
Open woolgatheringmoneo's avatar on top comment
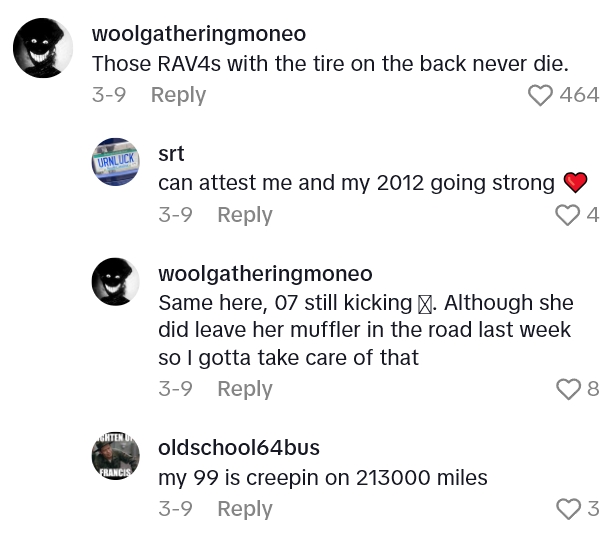coord(43,47)
